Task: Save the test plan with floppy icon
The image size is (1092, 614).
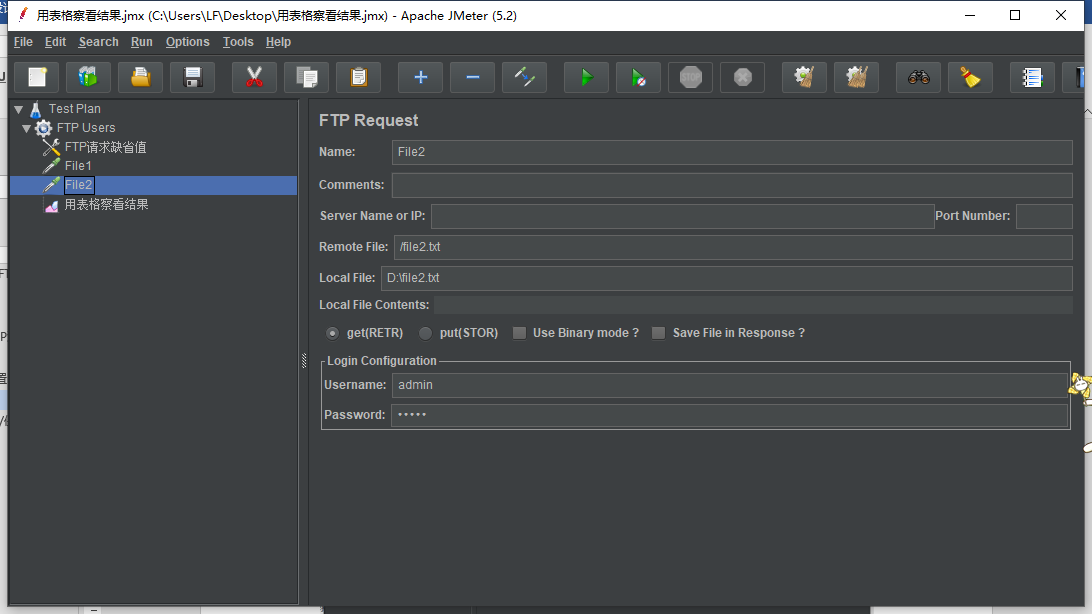Action: click(x=192, y=77)
